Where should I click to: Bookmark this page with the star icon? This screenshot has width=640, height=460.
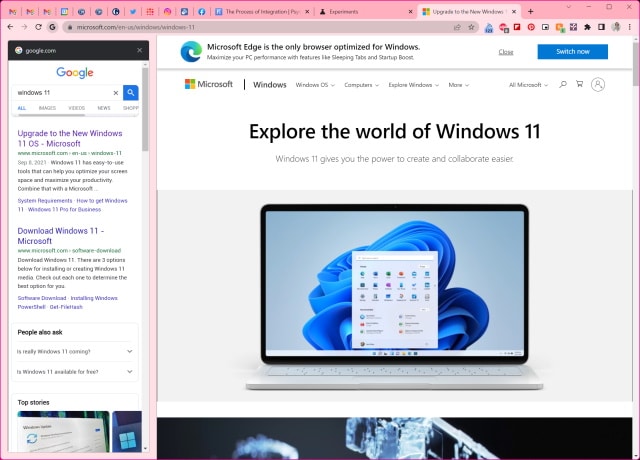(x=471, y=27)
